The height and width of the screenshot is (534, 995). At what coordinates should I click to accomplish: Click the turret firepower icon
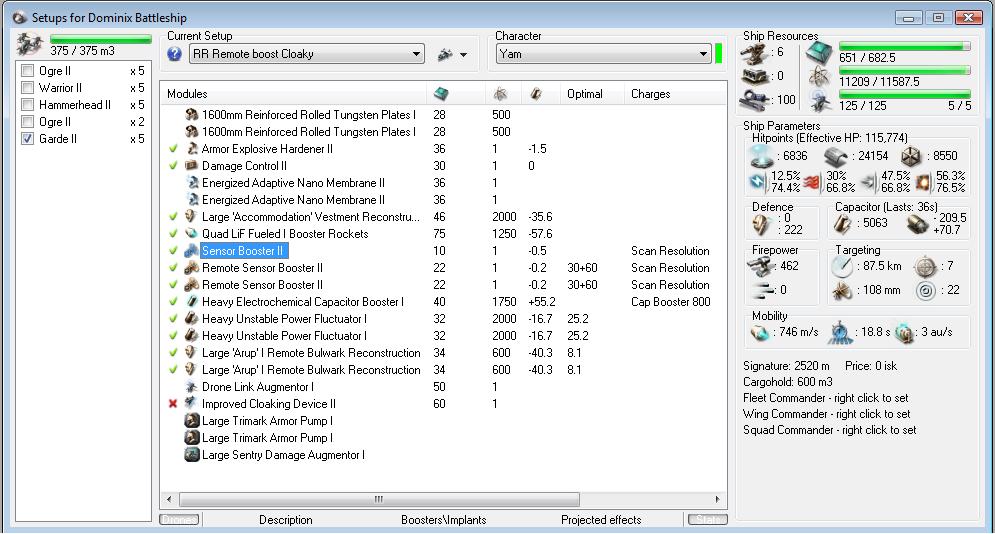coord(759,266)
